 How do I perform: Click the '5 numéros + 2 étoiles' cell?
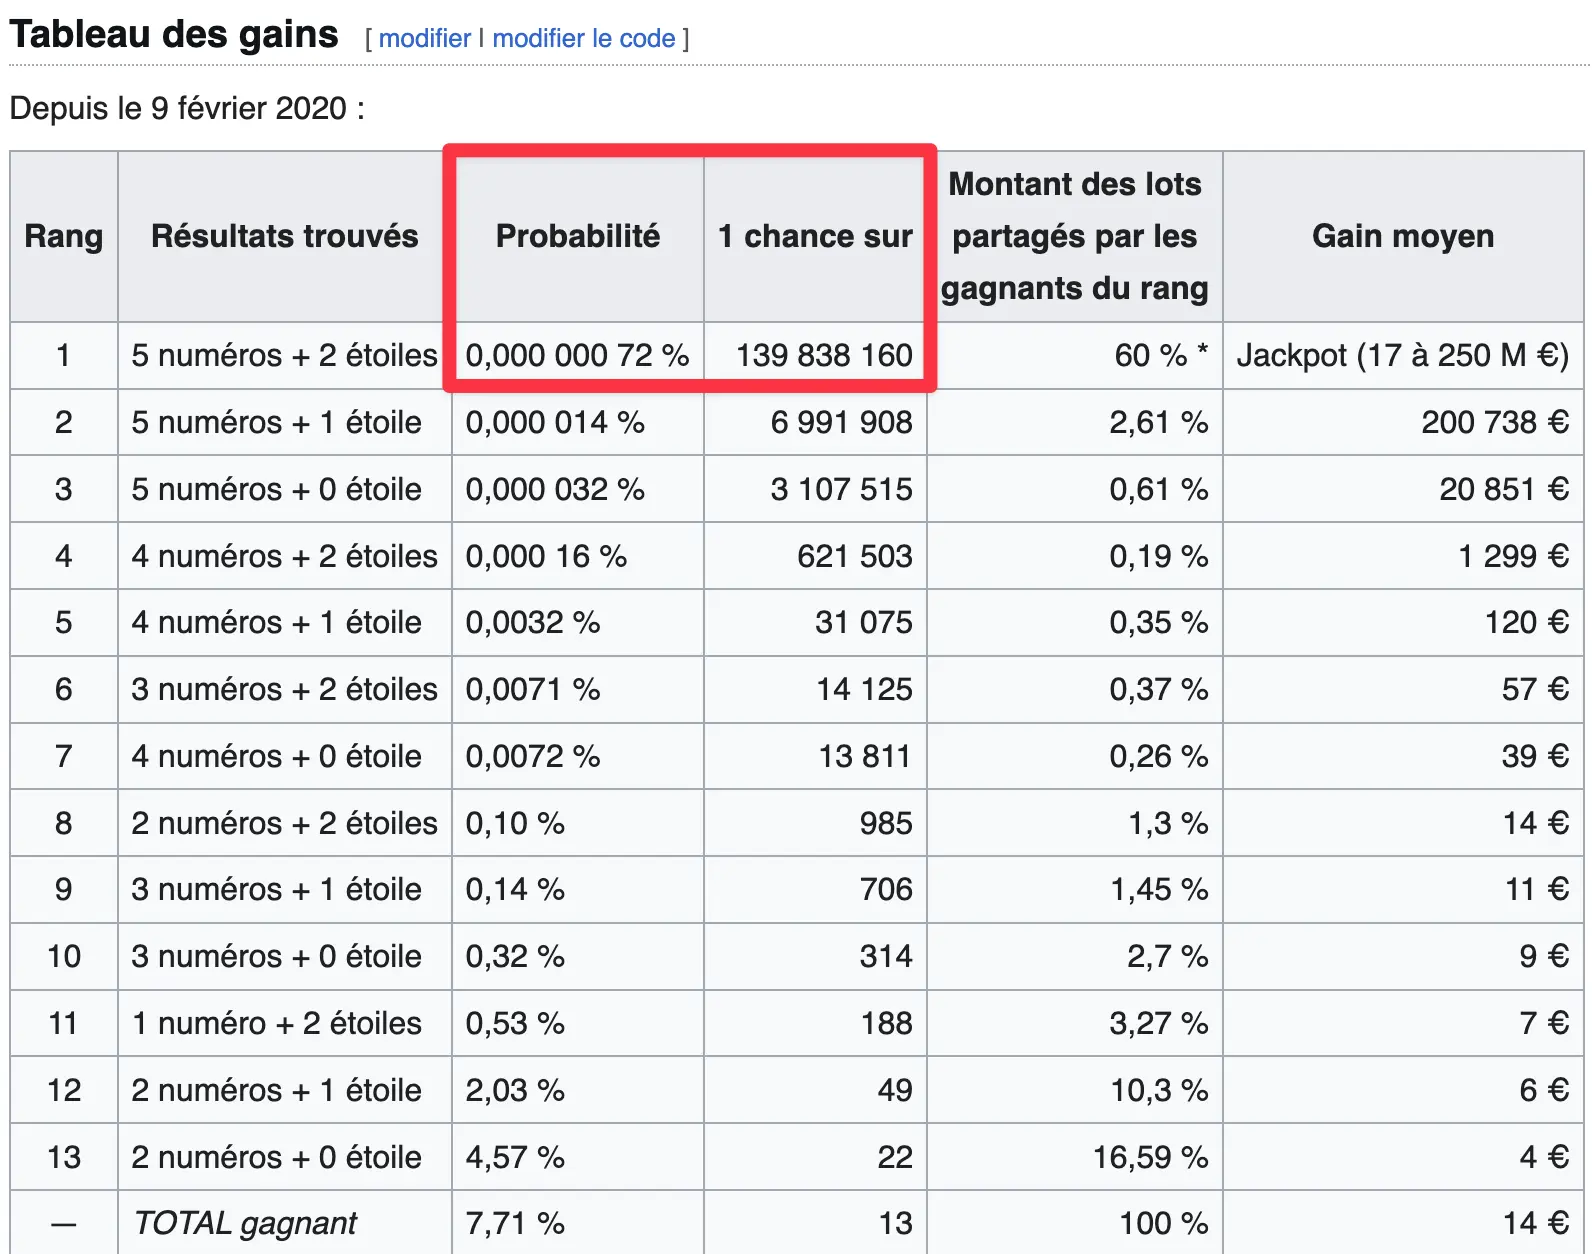(285, 356)
